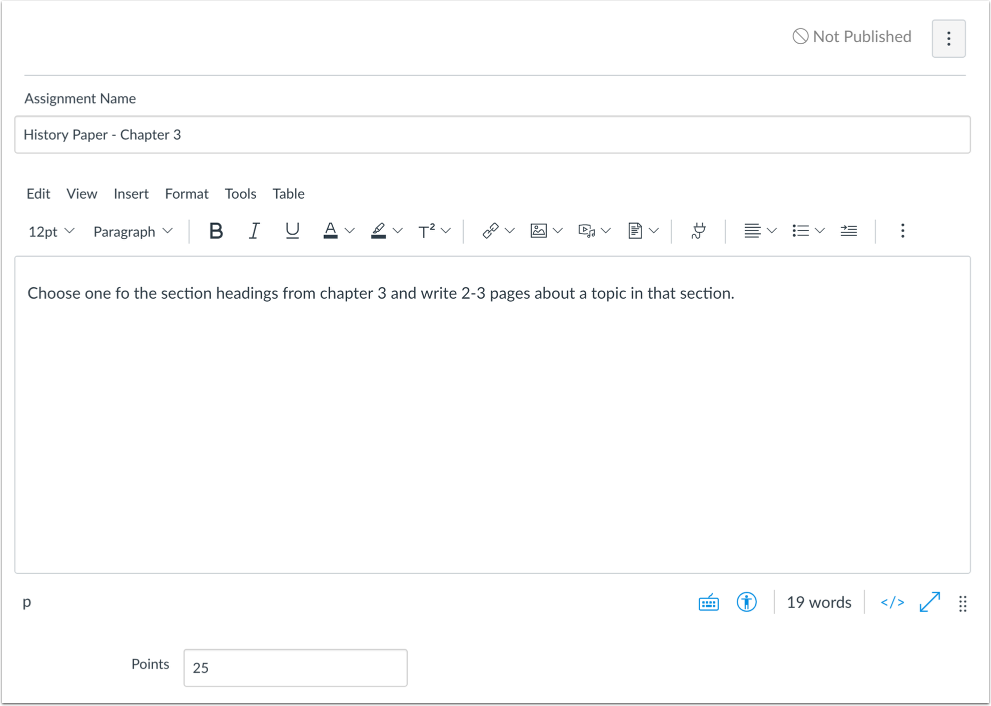The height and width of the screenshot is (706, 991).
Task: Open keyboard shortcuts from the status bar
Action: coord(709,602)
